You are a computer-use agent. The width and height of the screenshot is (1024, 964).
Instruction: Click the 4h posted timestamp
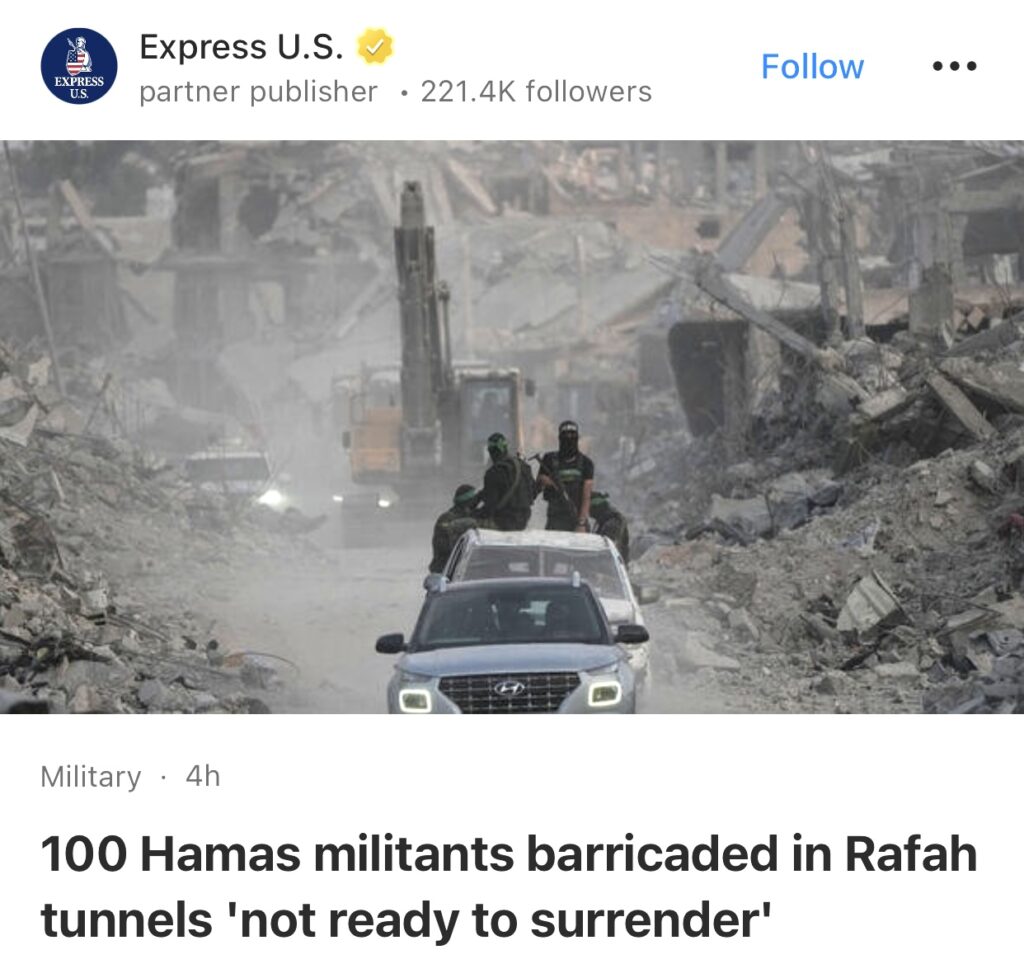pyautogui.click(x=203, y=777)
